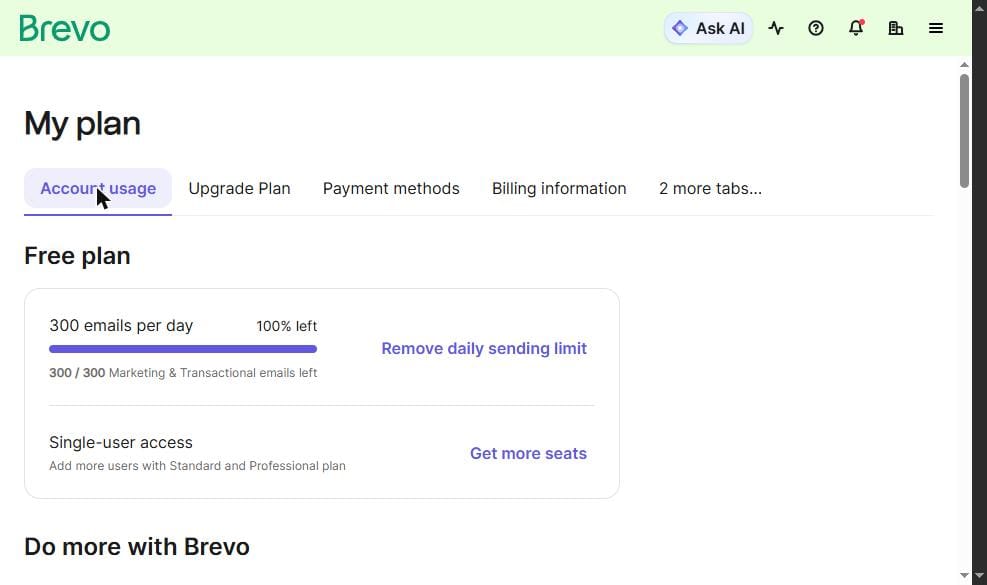This screenshot has width=987, height=585.
Task: Expand the 2 more tabs menu
Action: [x=710, y=189]
